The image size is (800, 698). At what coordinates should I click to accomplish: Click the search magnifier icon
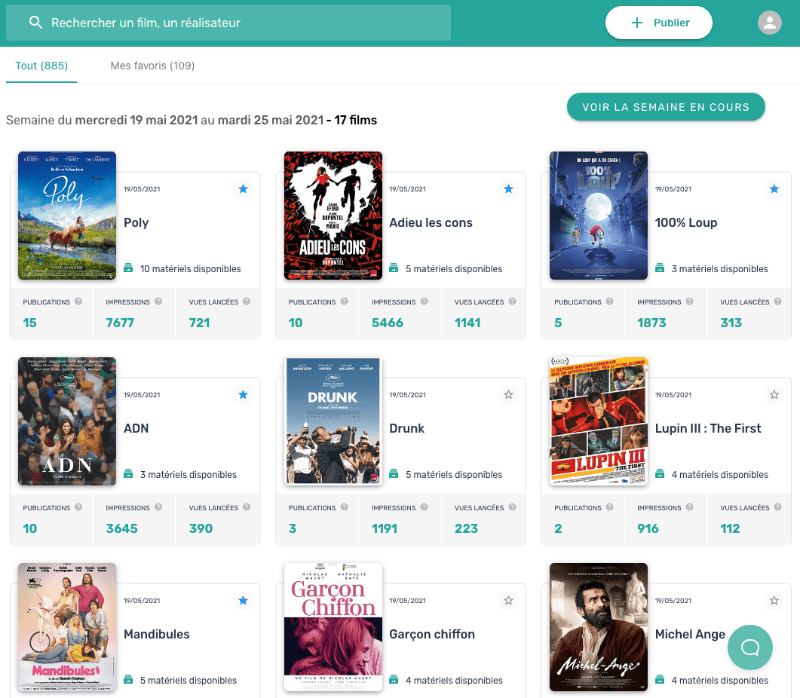35,22
